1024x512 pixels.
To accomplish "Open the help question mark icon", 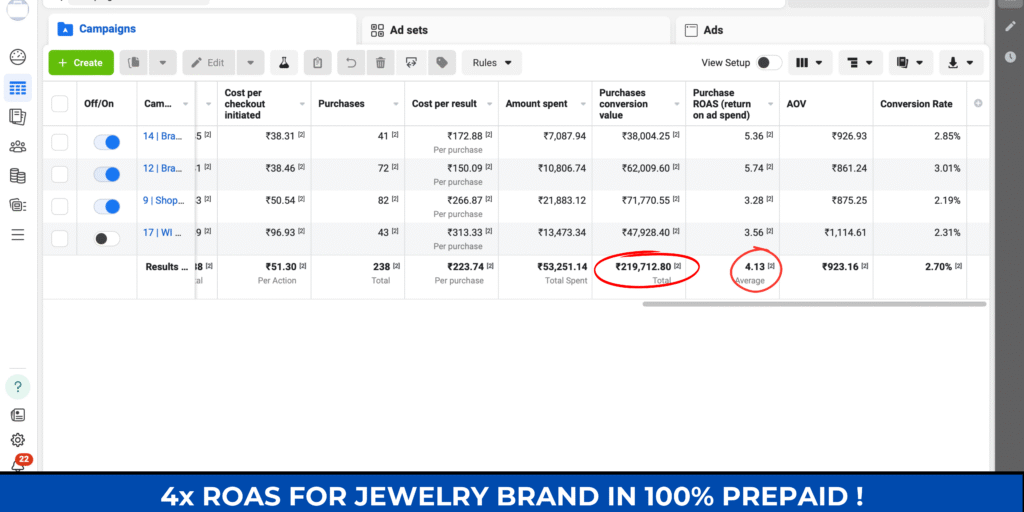I will [x=17, y=386].
